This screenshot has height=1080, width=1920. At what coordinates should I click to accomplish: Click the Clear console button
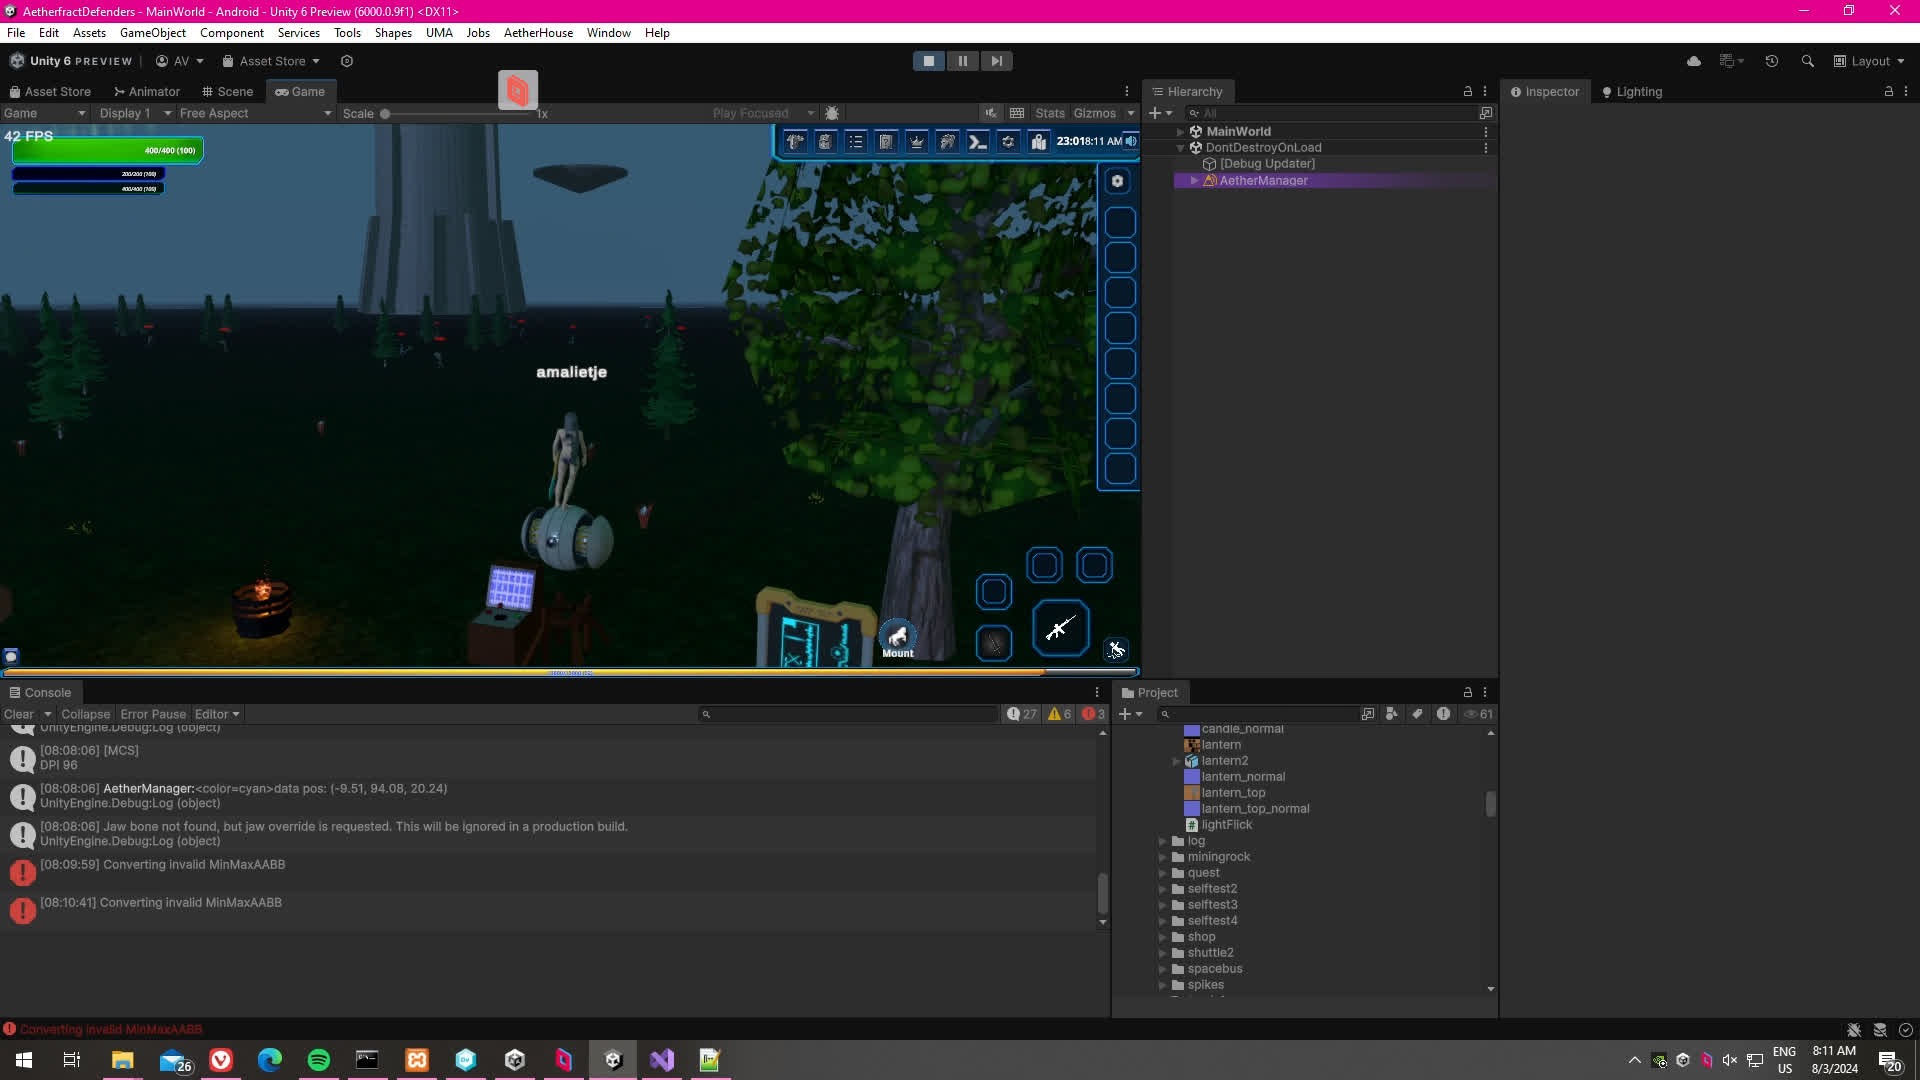point(19,714)
